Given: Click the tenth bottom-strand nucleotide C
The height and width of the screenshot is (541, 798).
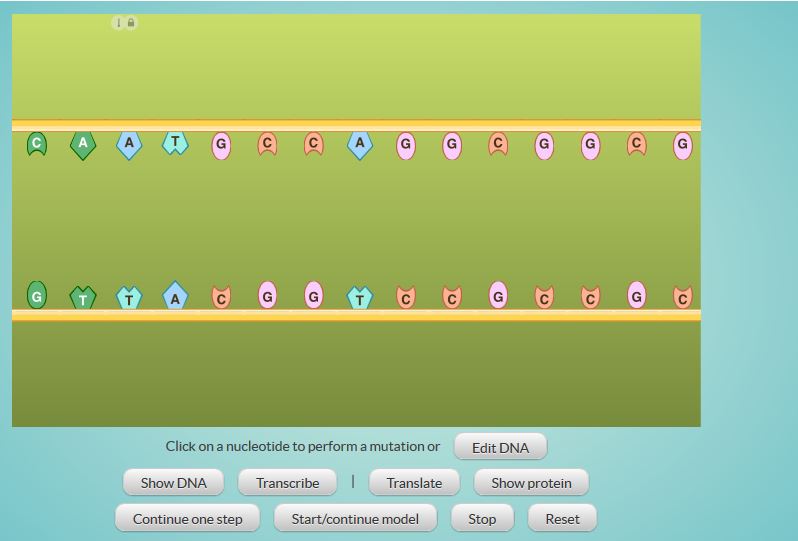Looking at the screenshot, I should pyautogui.click(x=452, y=298).
